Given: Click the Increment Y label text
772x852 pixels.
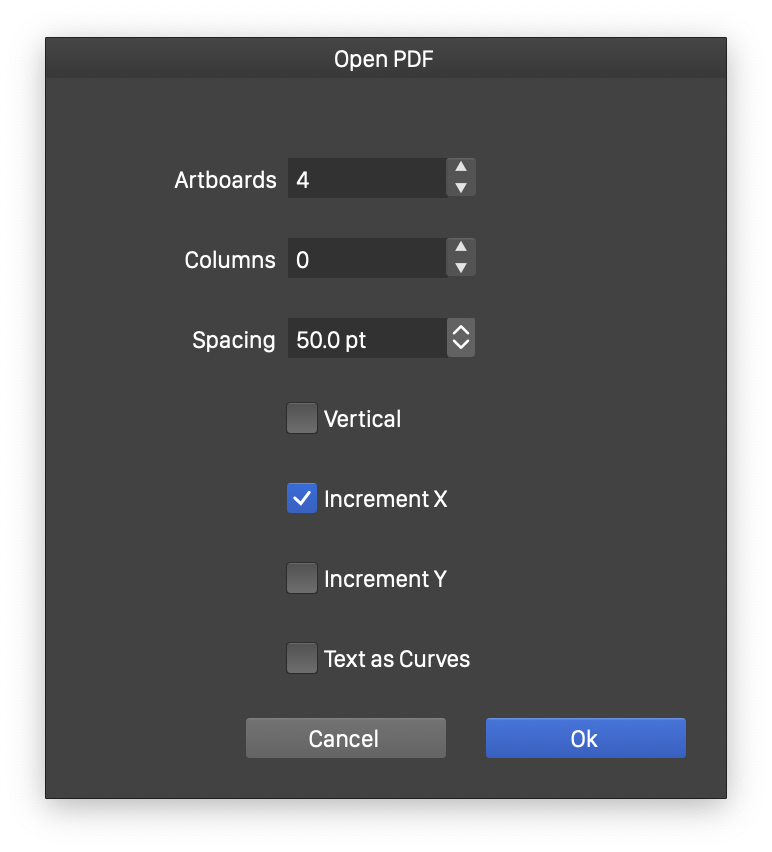Looking at the screenshot, I should point(385,579).
